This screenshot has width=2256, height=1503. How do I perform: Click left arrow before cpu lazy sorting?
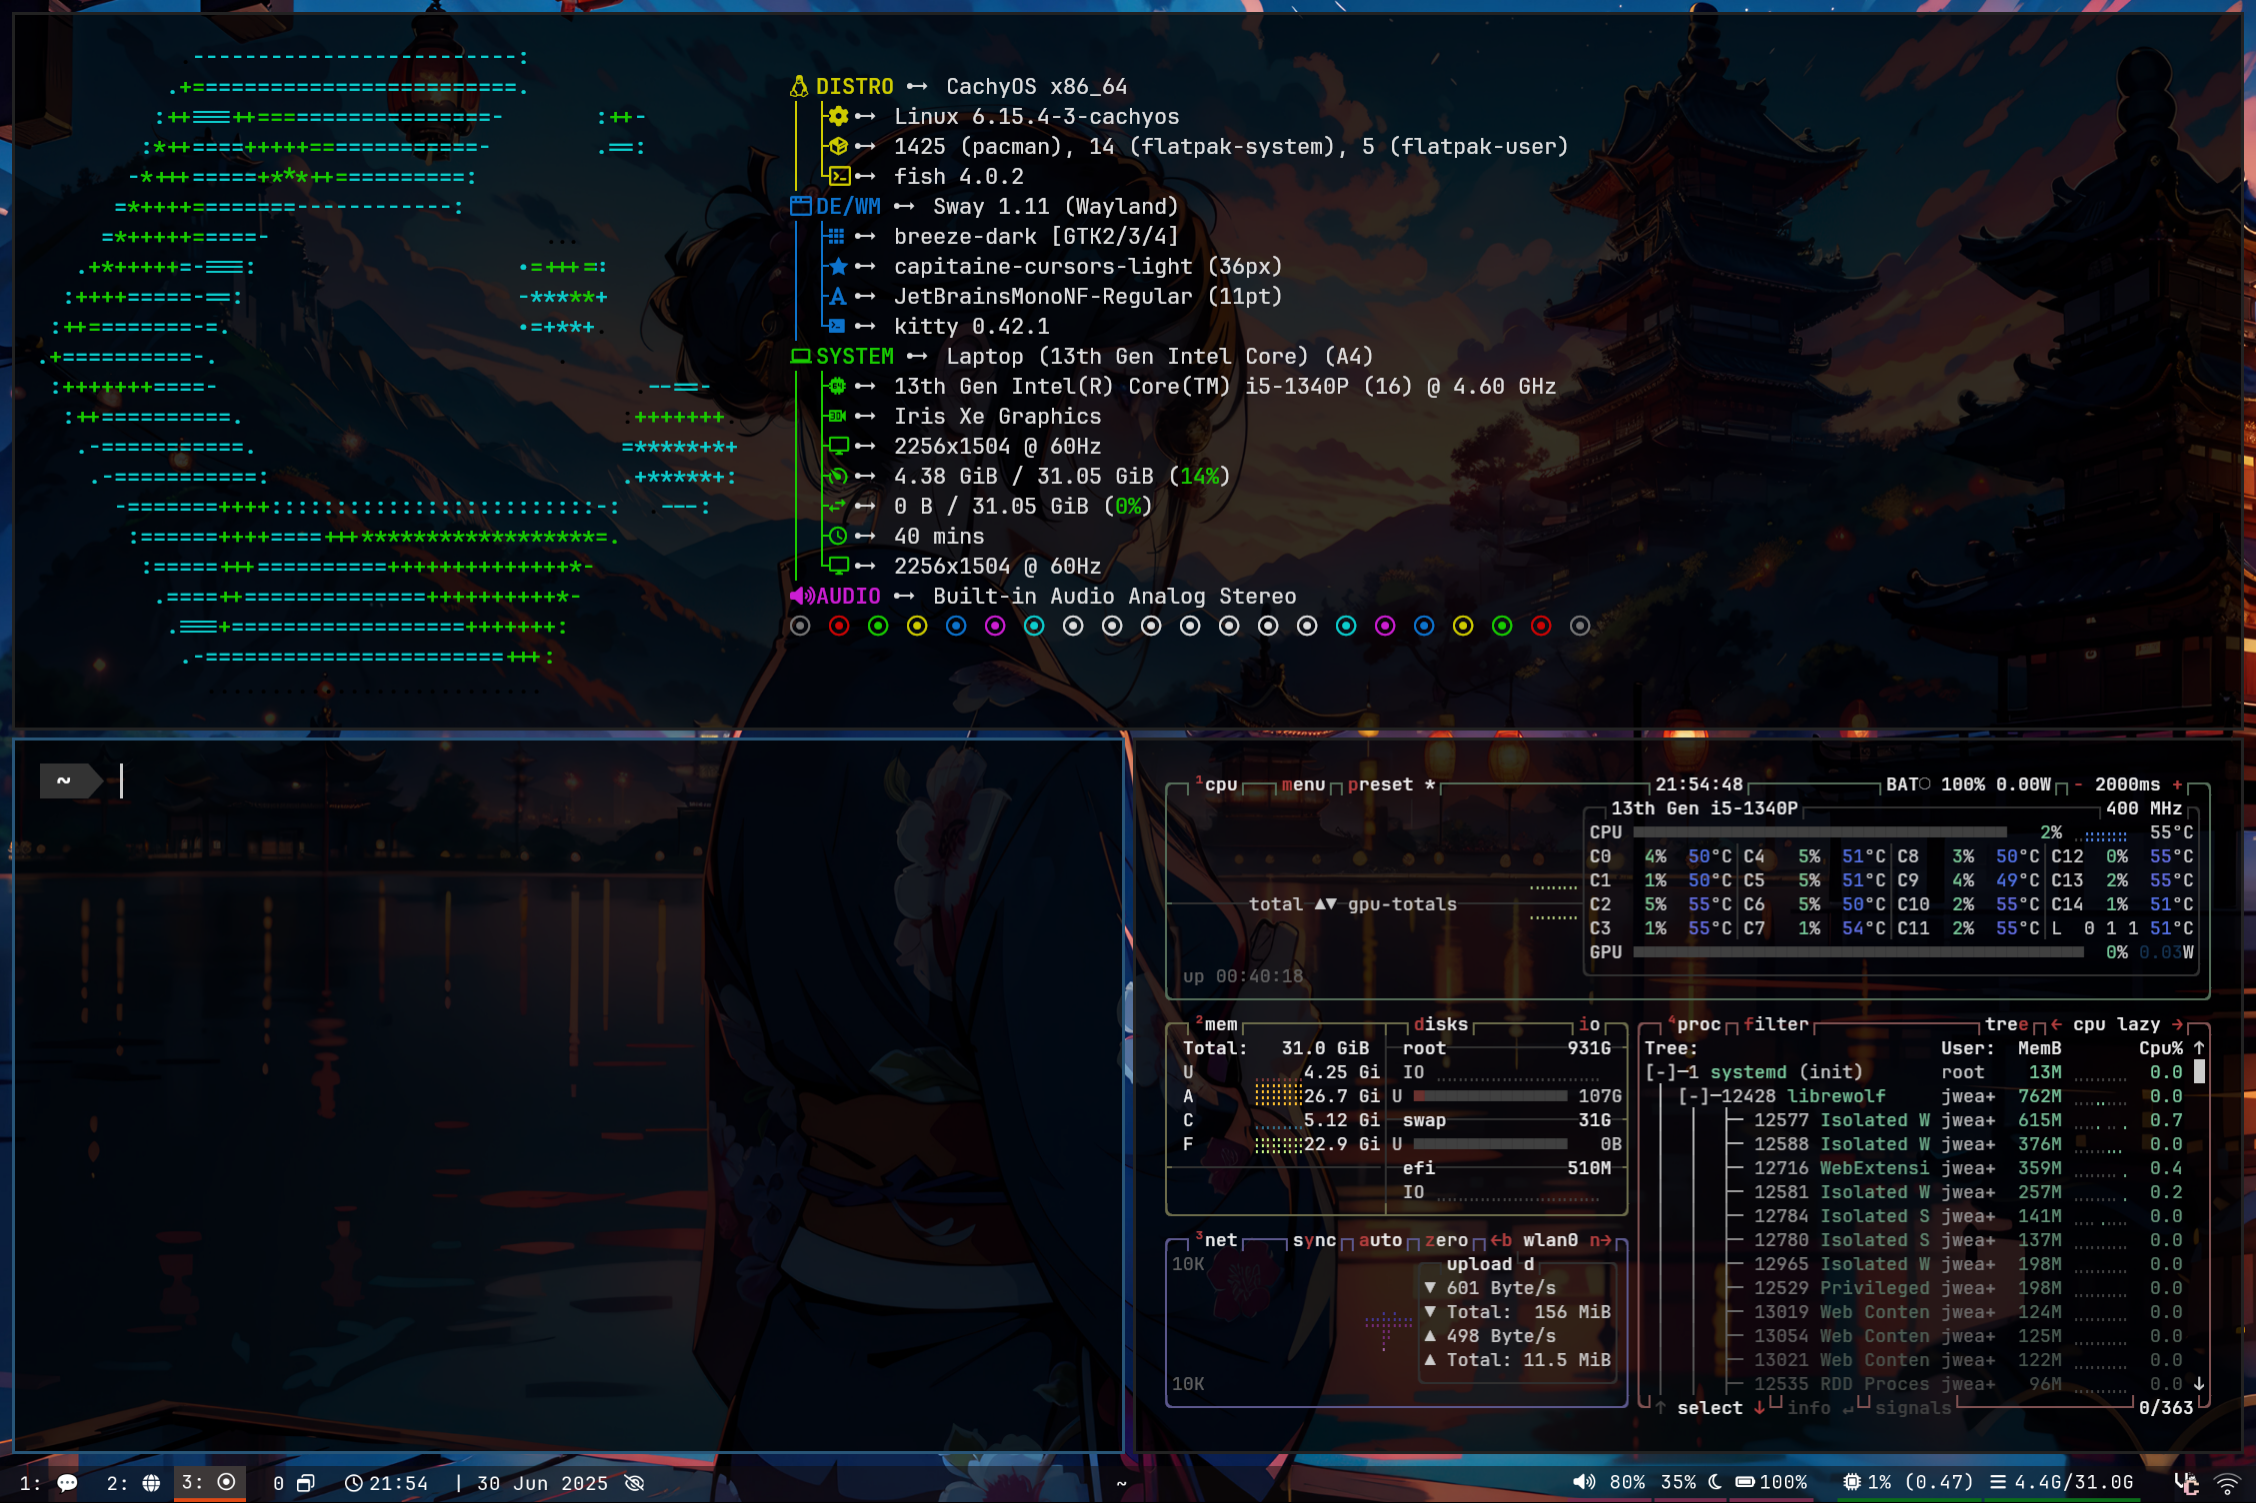point(2056,1025)
